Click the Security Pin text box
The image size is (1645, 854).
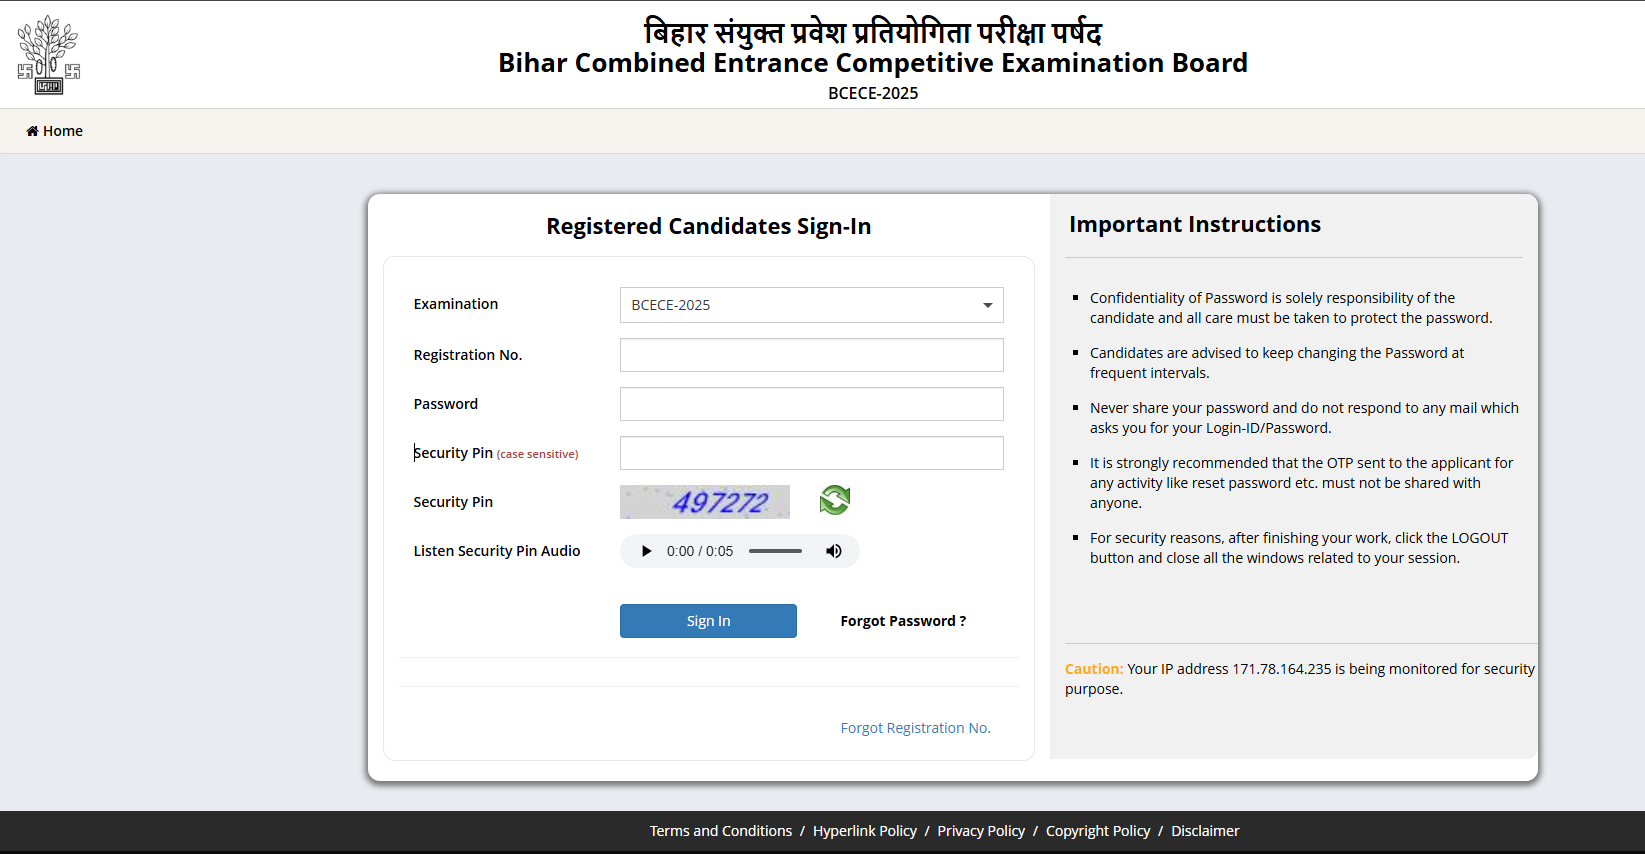pyautogui.click(x=811, y=453)
